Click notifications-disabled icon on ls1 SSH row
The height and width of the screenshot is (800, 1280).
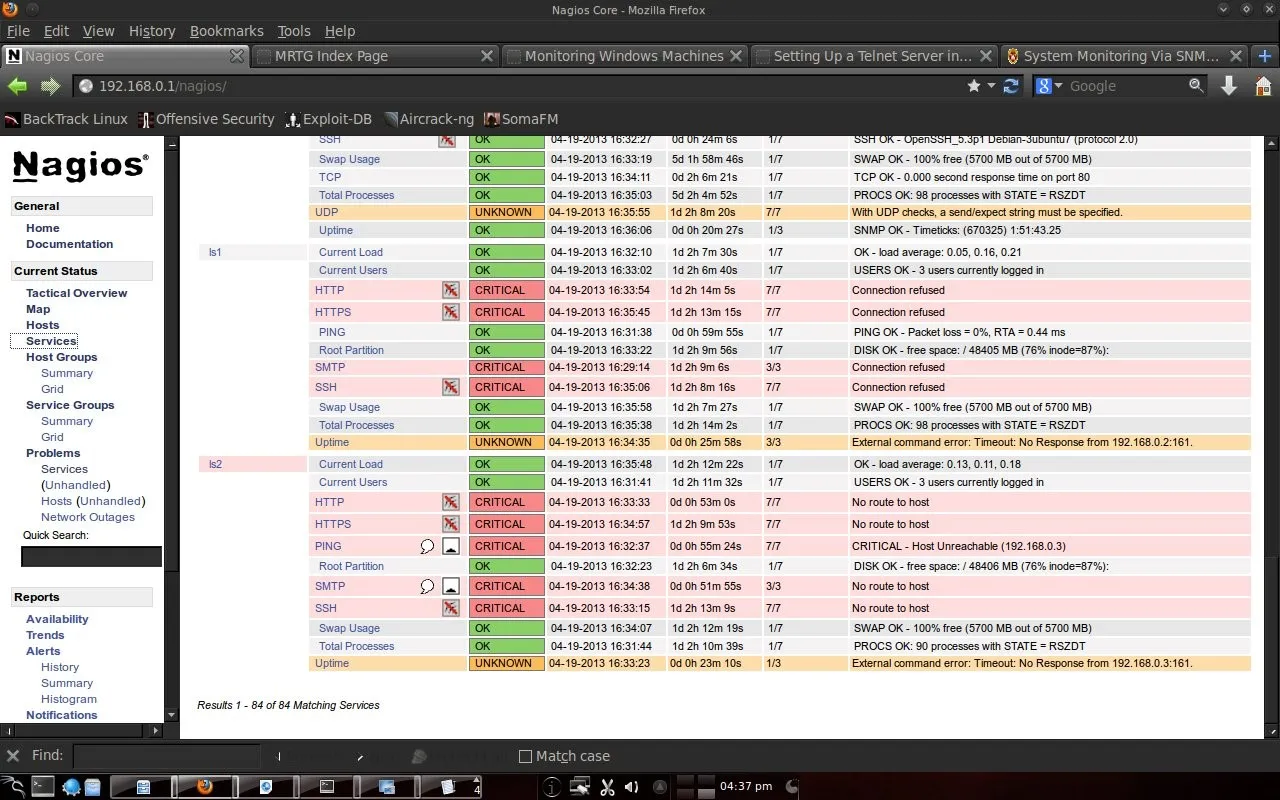tap(451, 387)
